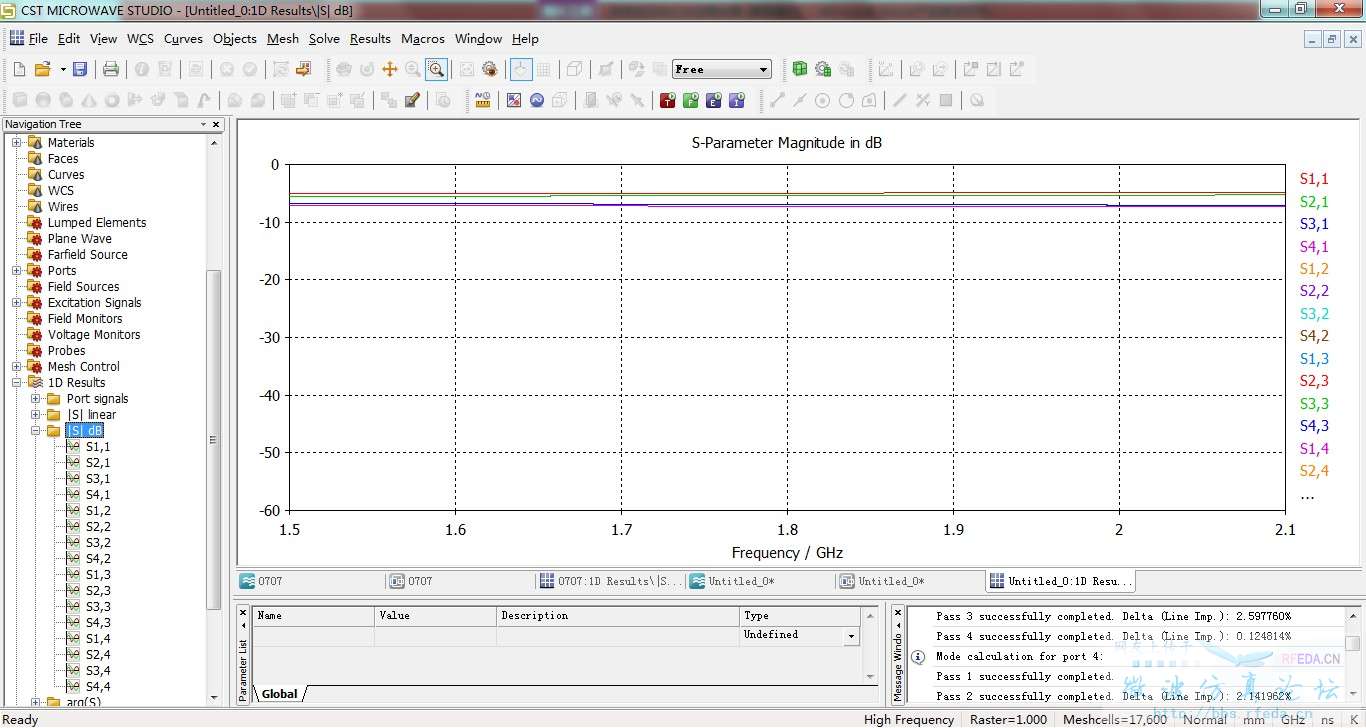Click the Name column cell in parameter list
Viewport: 1366px width, 728px height.
coord(314,636)
